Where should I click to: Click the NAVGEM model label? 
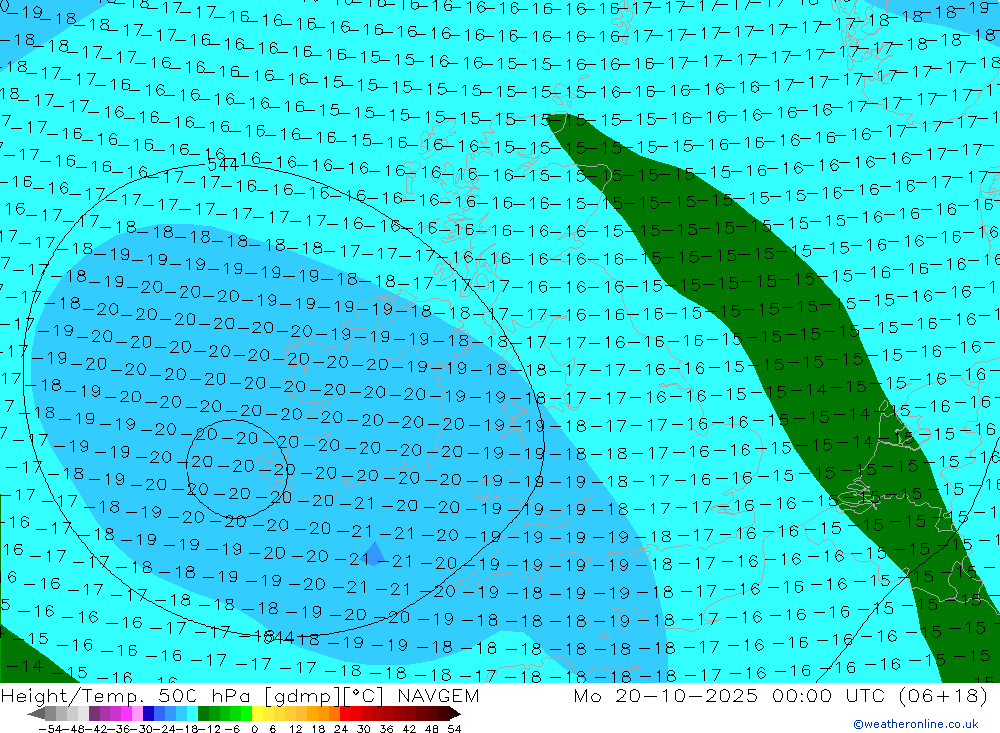coord(435,696)
